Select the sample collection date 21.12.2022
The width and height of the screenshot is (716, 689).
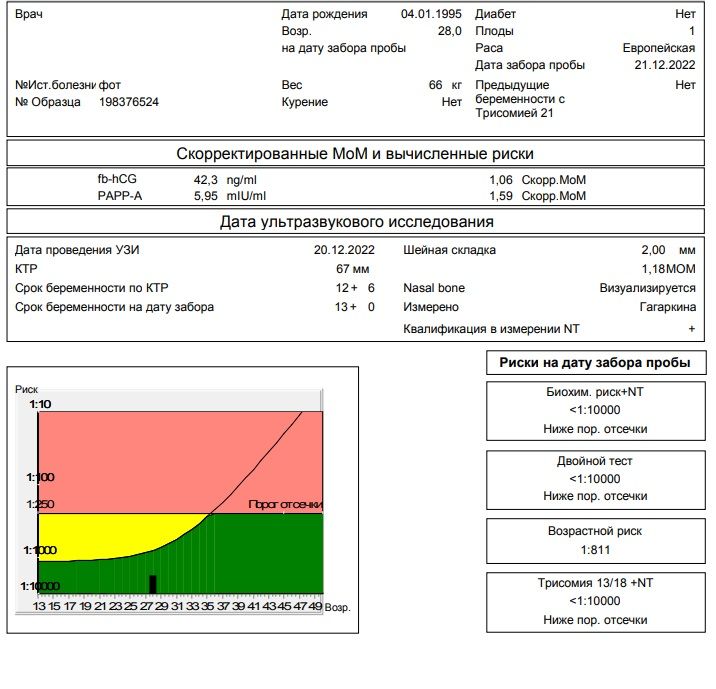pos(665,65)
